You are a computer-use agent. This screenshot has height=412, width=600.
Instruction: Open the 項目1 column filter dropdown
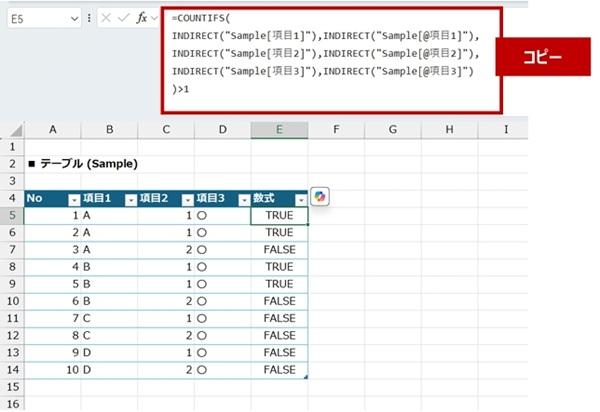click(x=130, y=198)
